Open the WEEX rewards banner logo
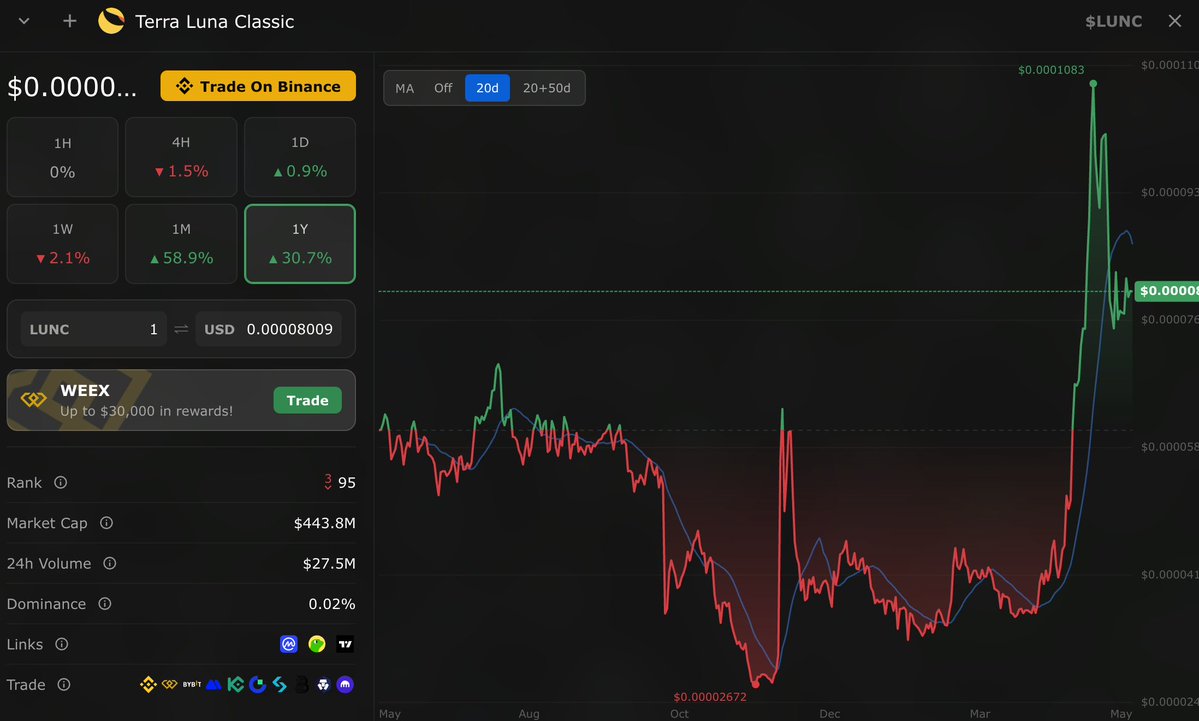This screenshot has width=1199, height=721. click(x=34, y=400)
